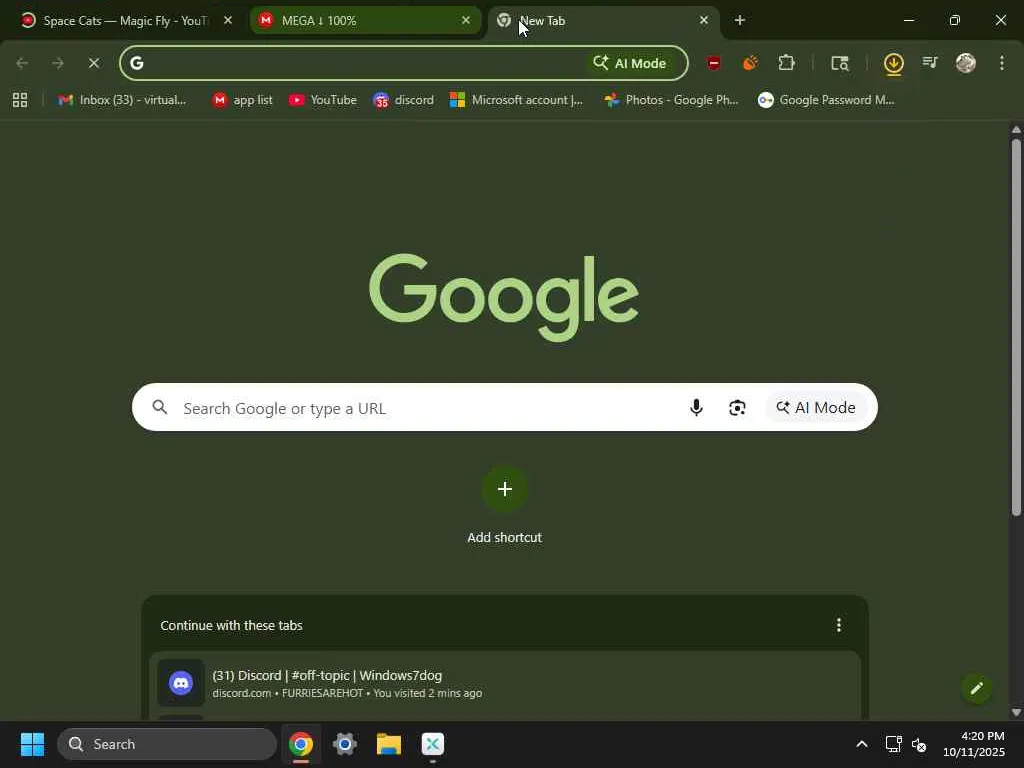Select the New Tab tab
This screenshot has height=768, width=1024.
(x=601, y=20)
